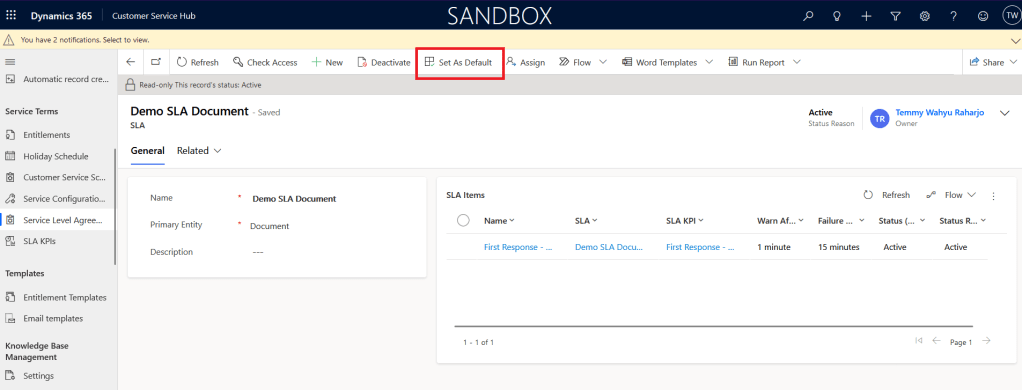The image size is (1022, 390).
Task: Open the Warn After column header menu
Action: point(781,220)
